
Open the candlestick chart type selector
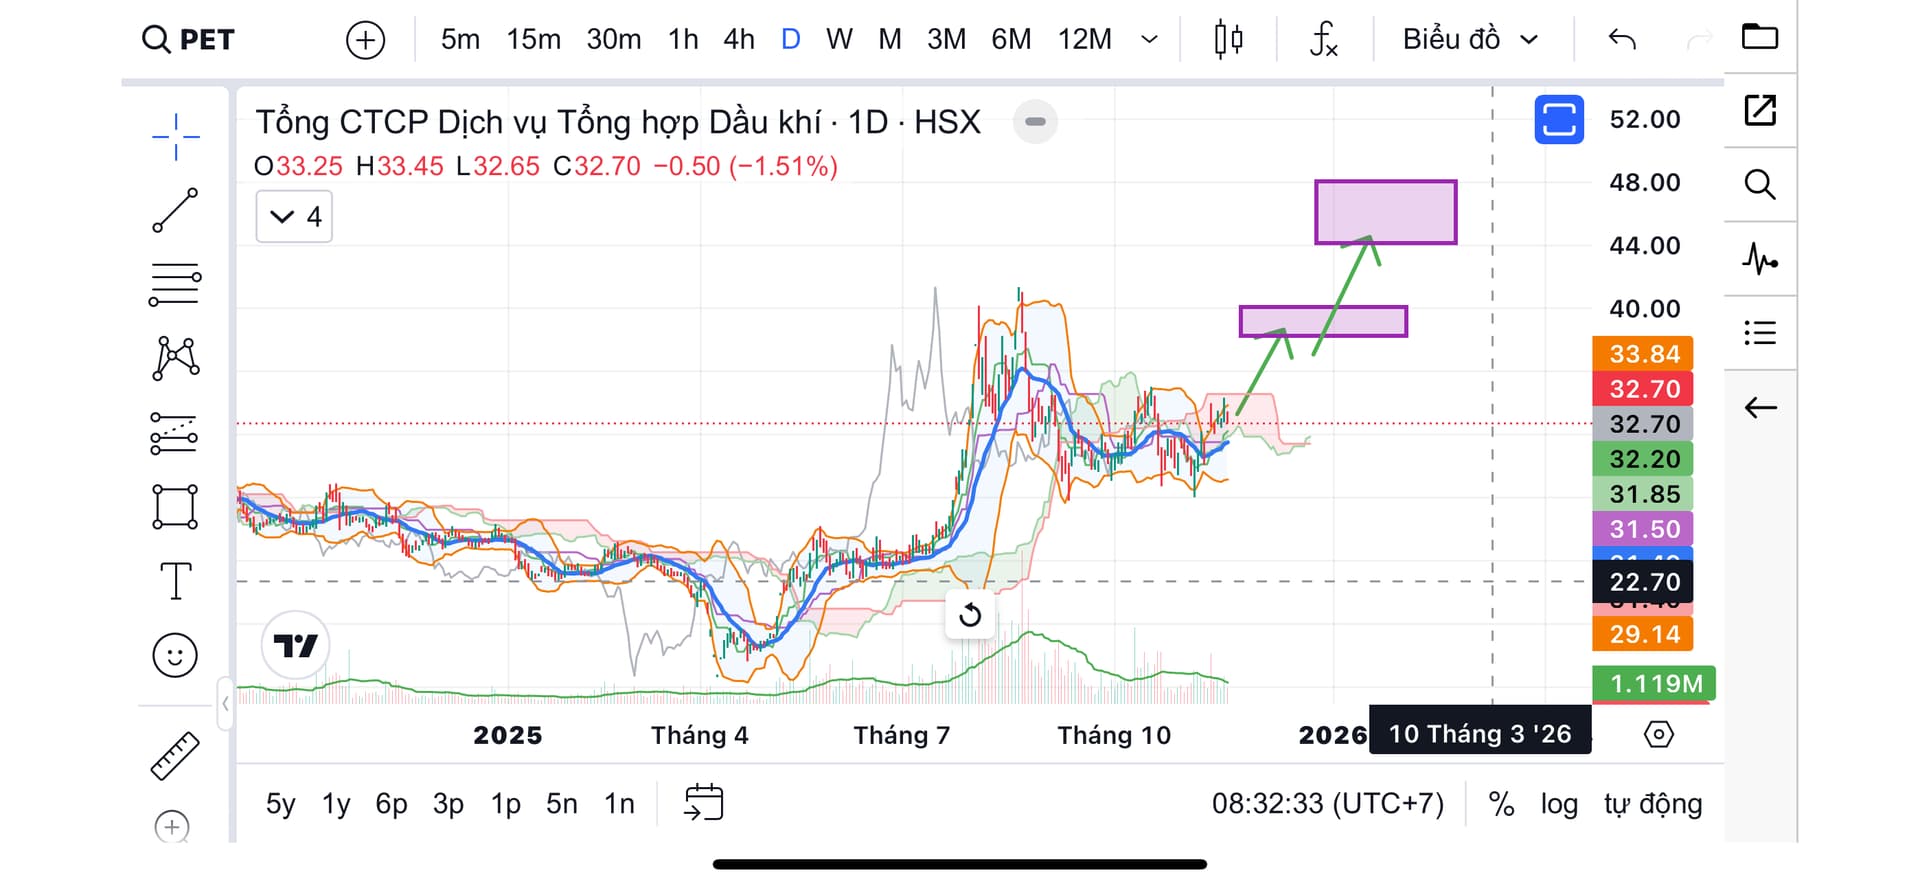1228,40
